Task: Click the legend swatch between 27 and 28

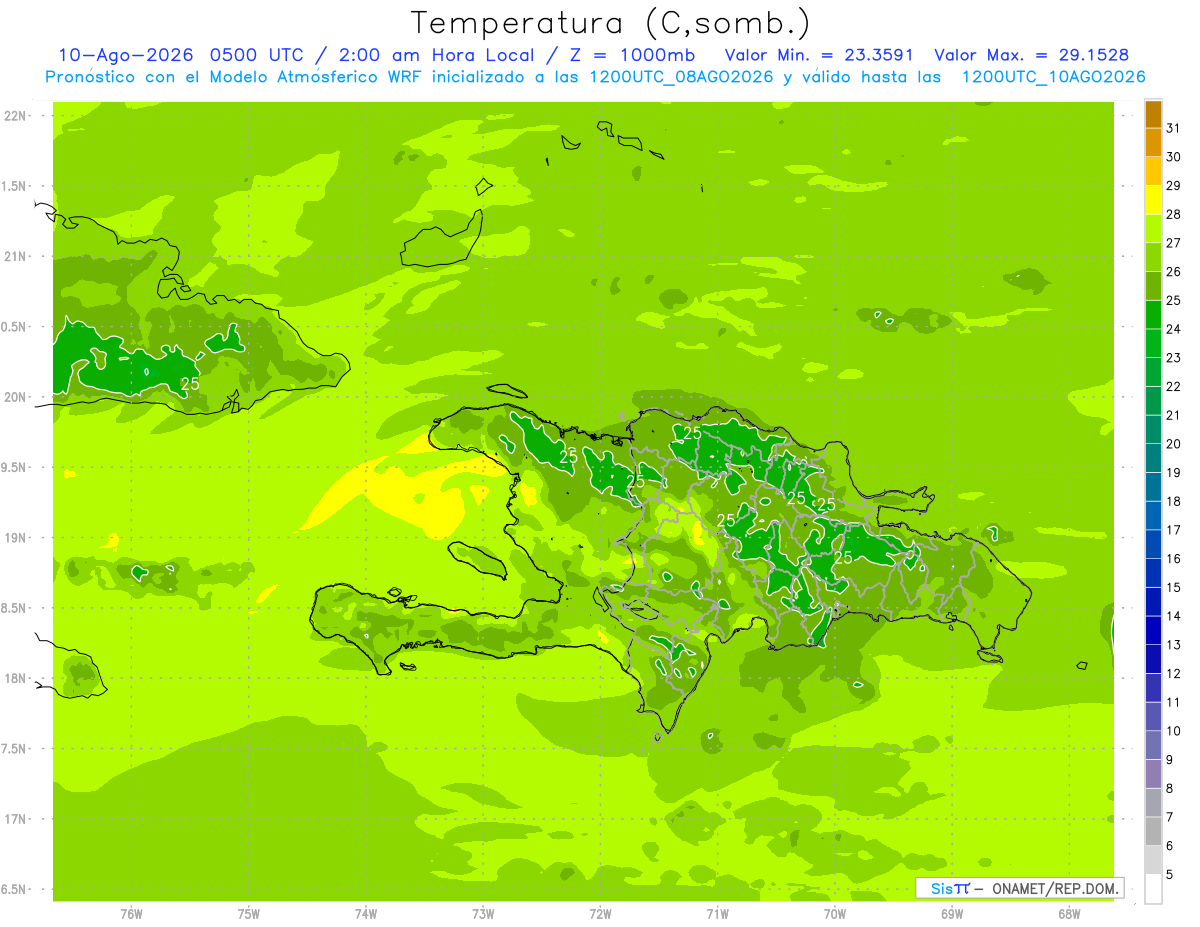Action: click(1153, 229)
